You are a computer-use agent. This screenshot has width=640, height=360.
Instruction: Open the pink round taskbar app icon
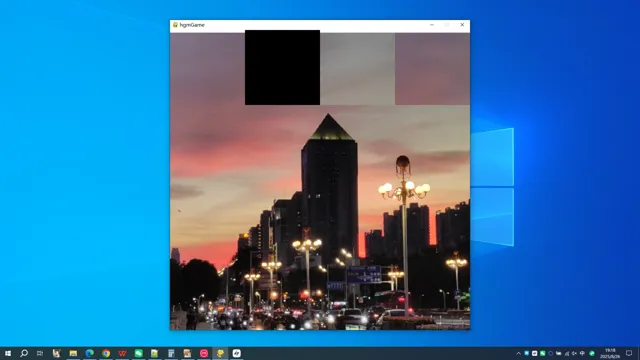tap(204, 353)
